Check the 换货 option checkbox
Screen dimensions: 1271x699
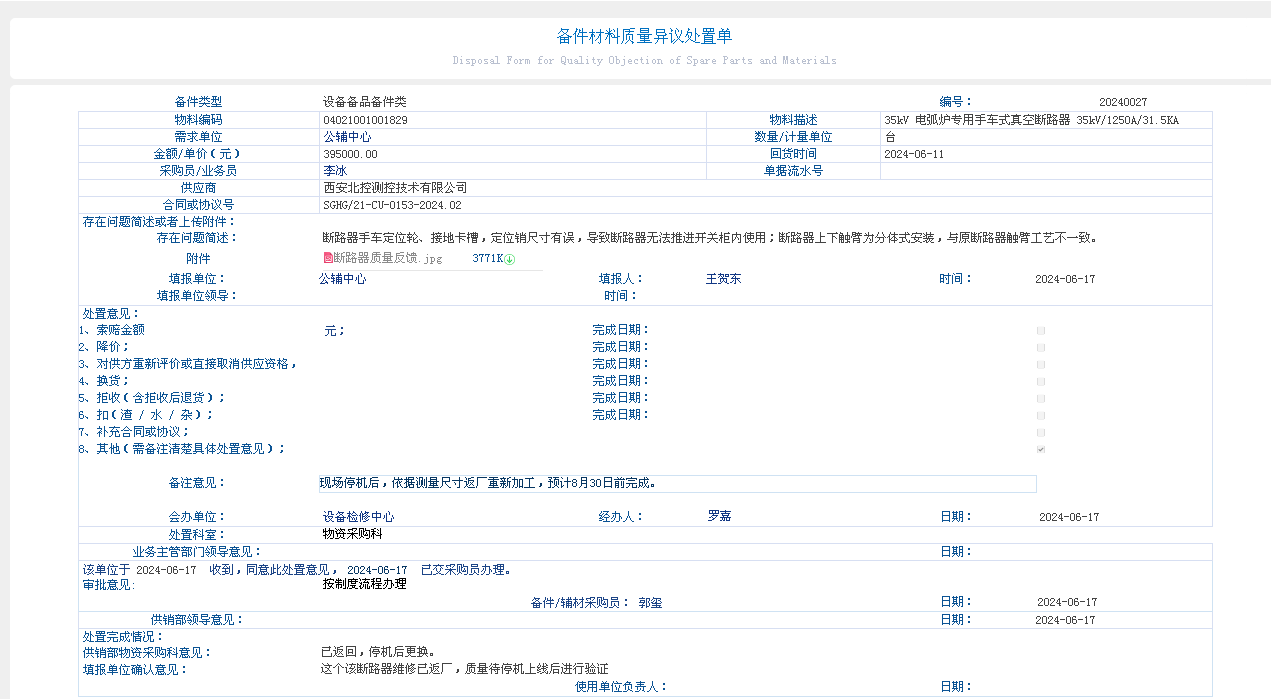[1040, 380]
